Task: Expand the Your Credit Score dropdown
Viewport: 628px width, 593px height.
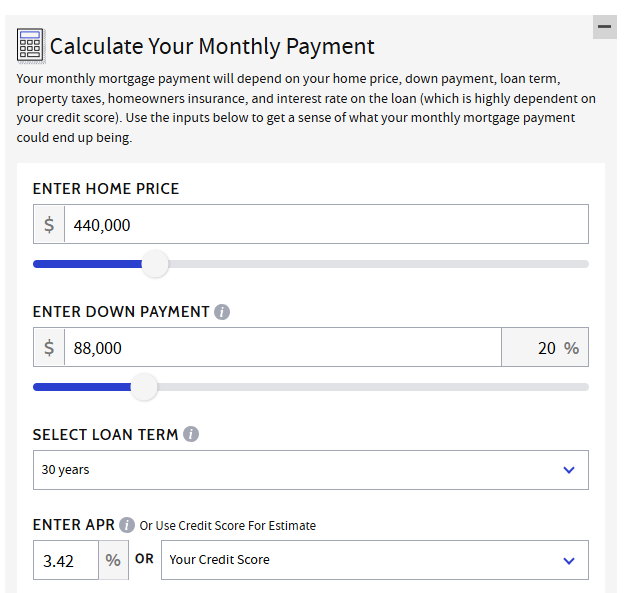Action: pyautogui.click(x=374, y=560)
